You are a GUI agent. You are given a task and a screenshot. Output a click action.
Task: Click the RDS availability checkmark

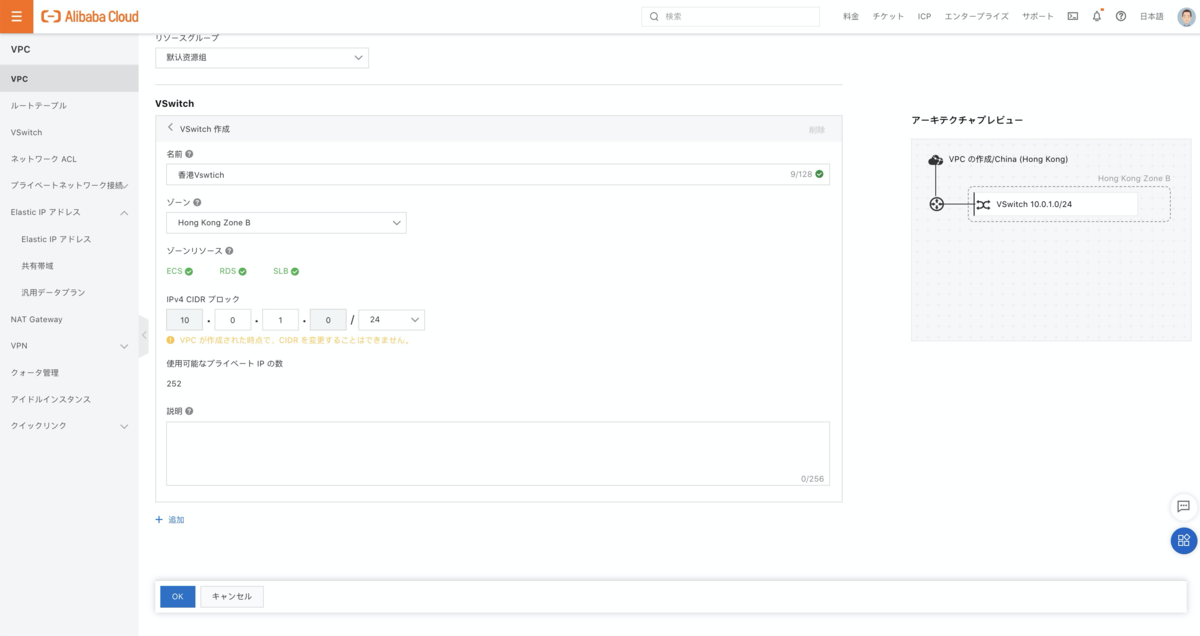tap(242, 271)
